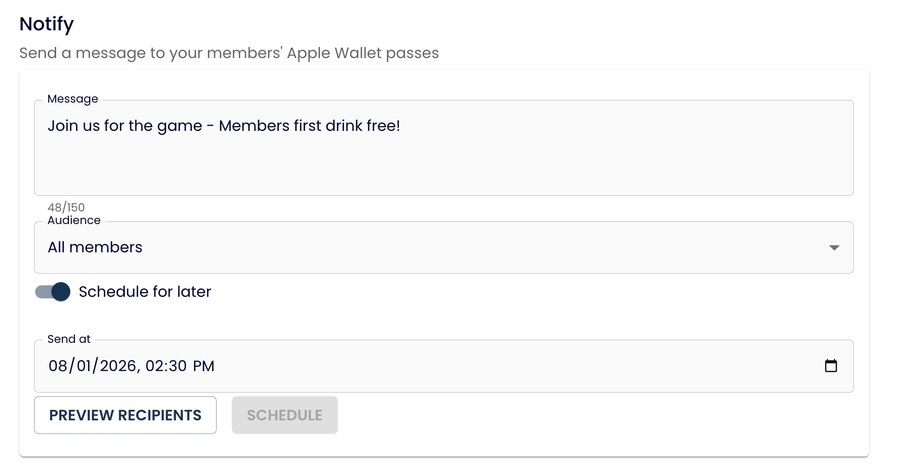900x468 pixels.
Task: Click the Audience field label
Action: click(x=74, y=221)
